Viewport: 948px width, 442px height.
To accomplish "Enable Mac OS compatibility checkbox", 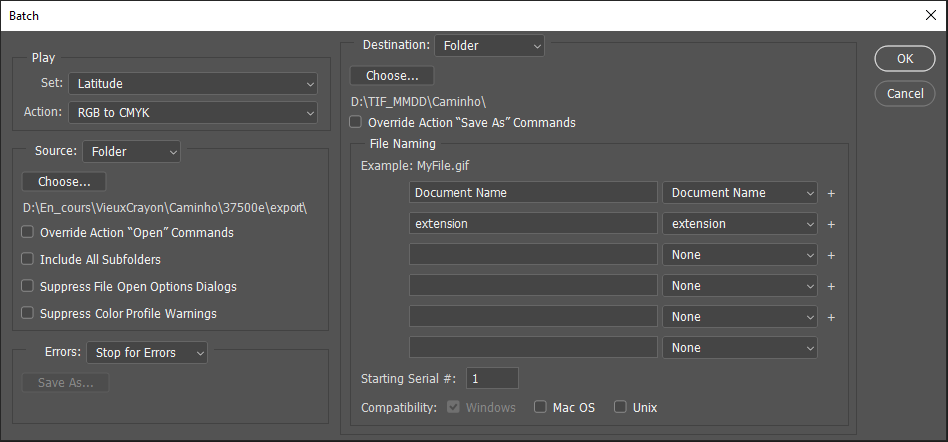I will click(x=540, y=408).
